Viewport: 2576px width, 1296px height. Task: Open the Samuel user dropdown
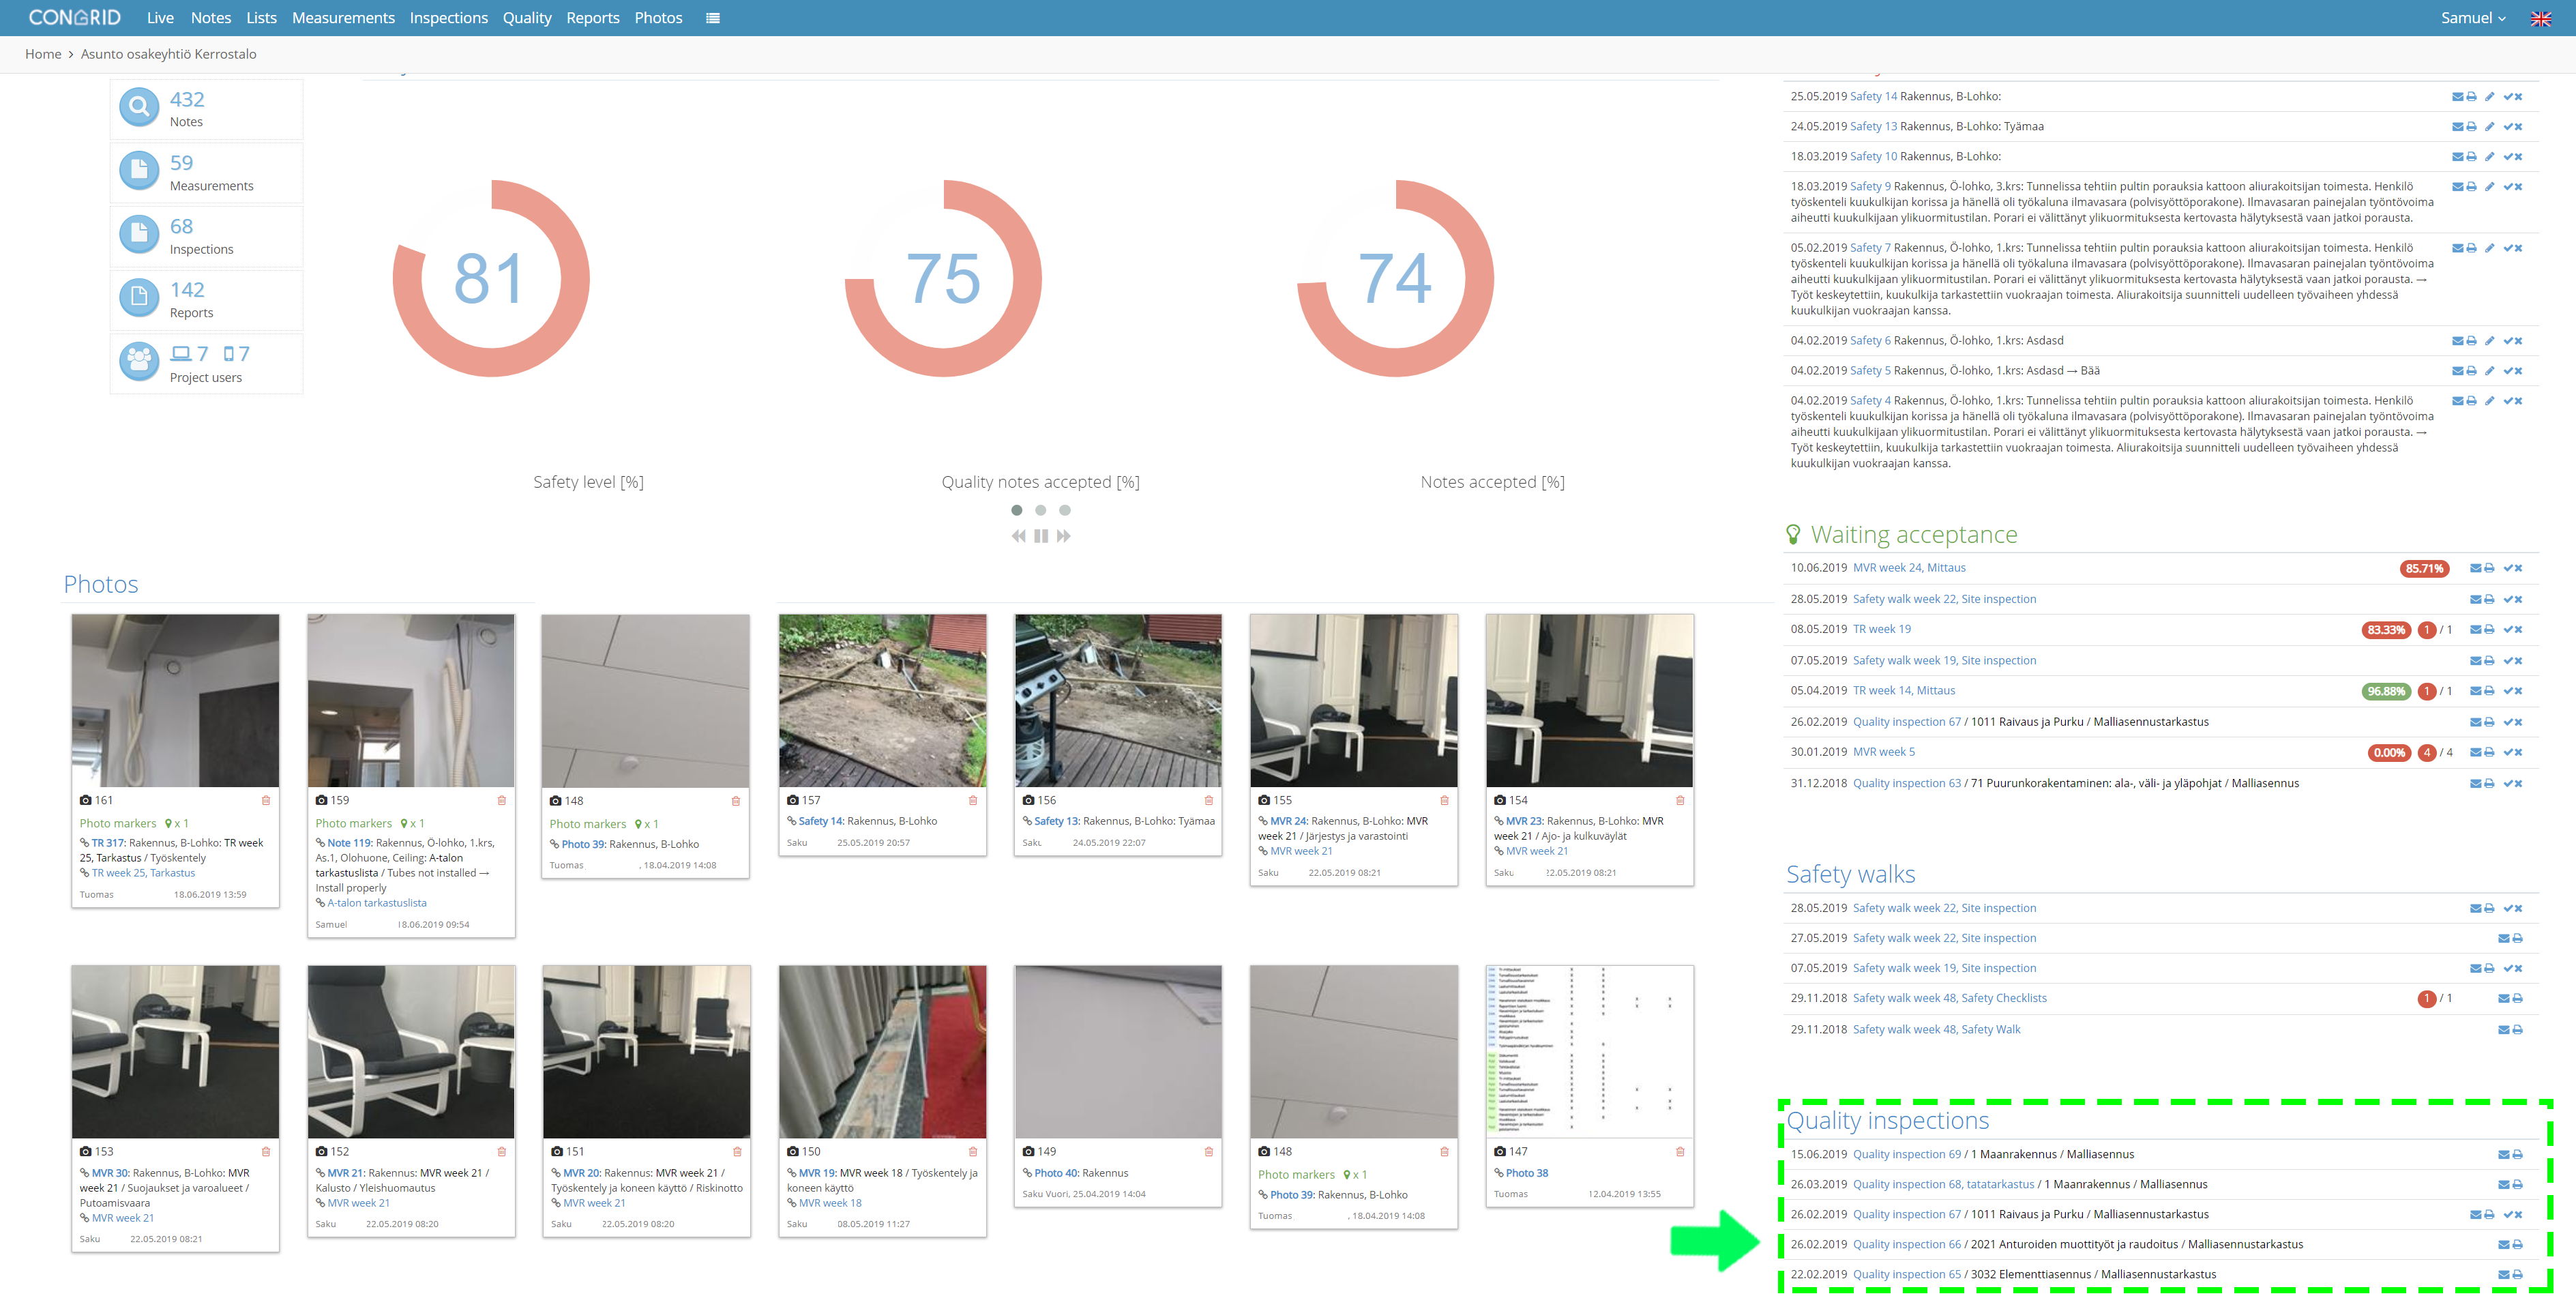pyautogui.click(x=2473, y=18)
